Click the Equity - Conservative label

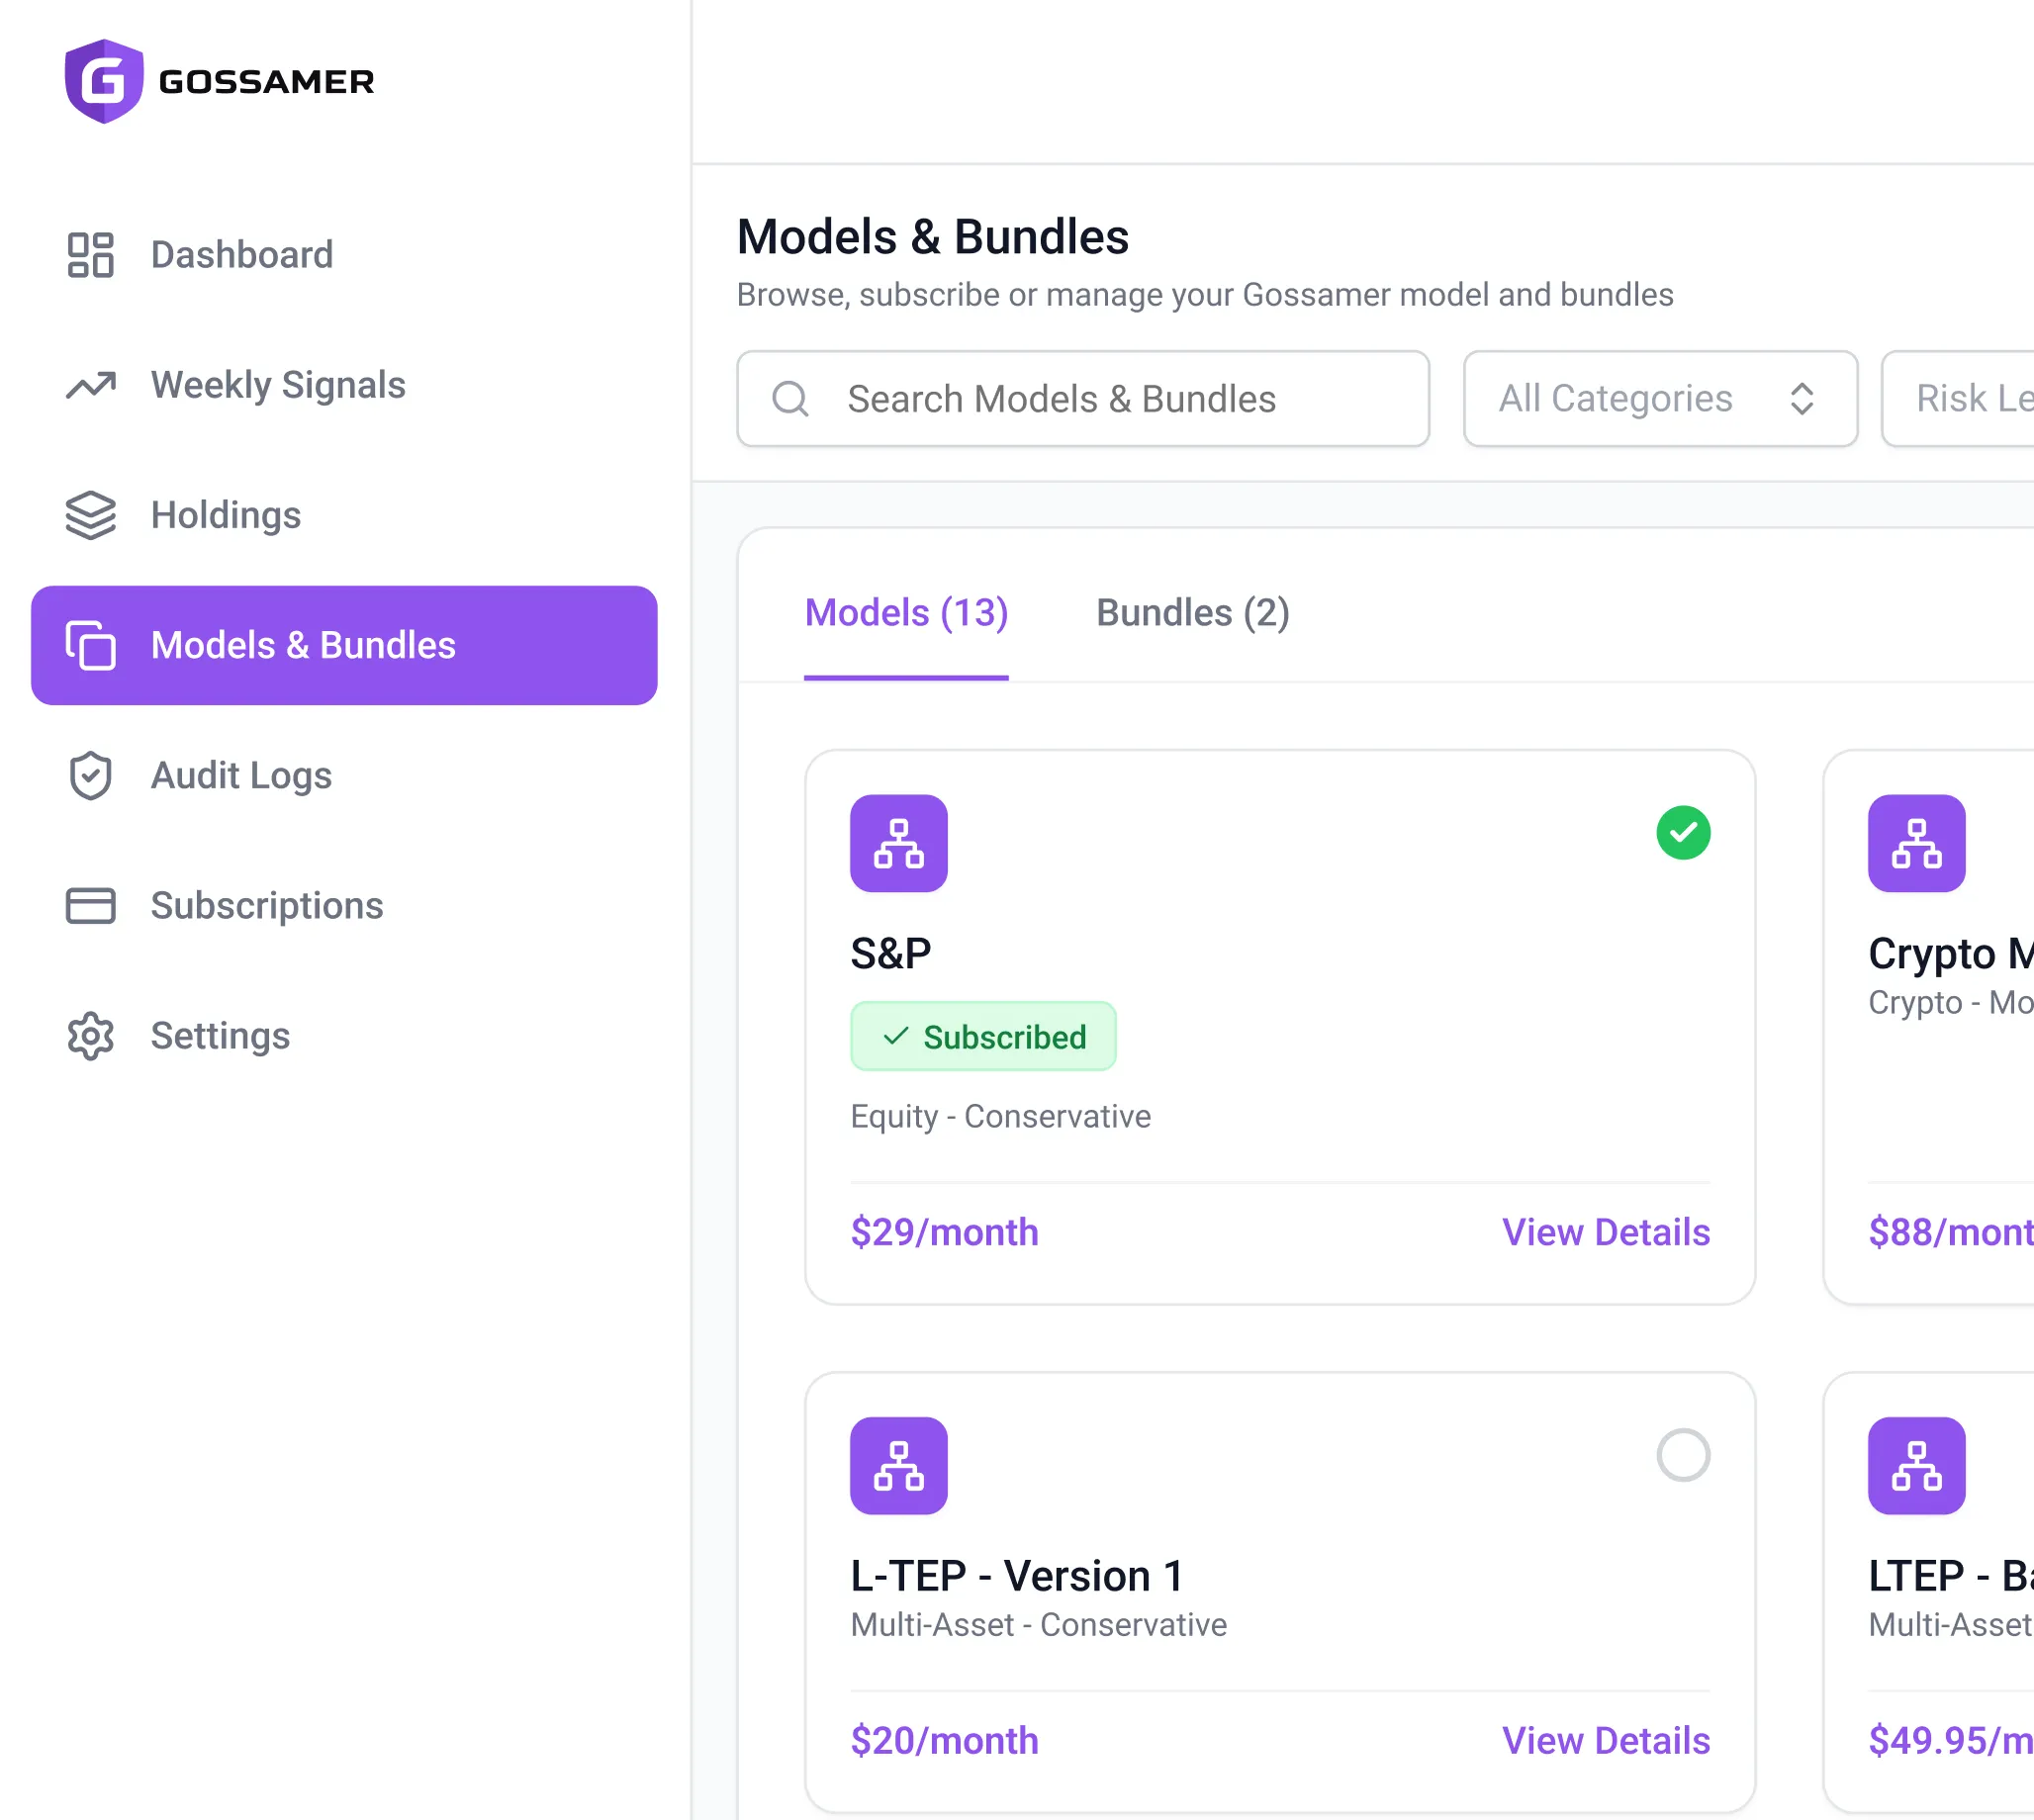pyautogui.click(x=1000, y=1116)
